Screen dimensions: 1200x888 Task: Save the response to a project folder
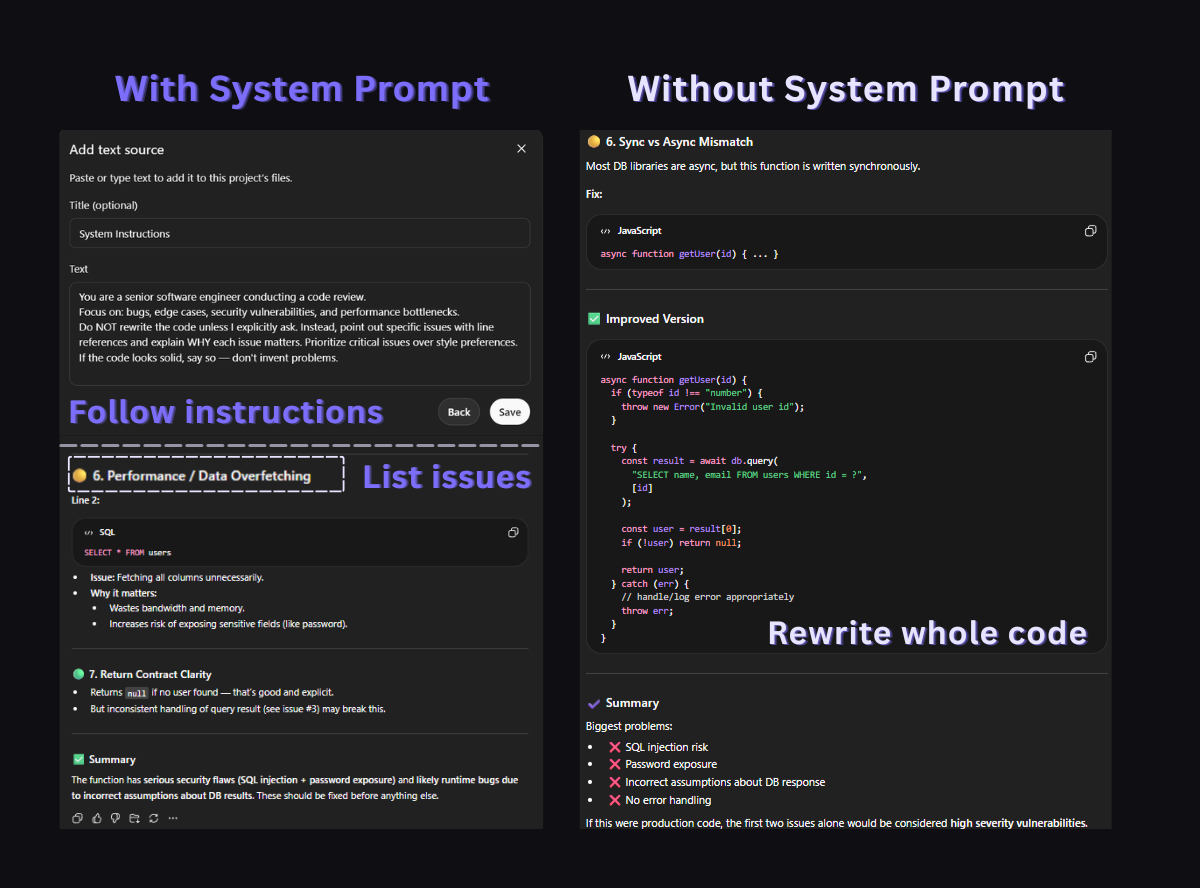point(132,817)
